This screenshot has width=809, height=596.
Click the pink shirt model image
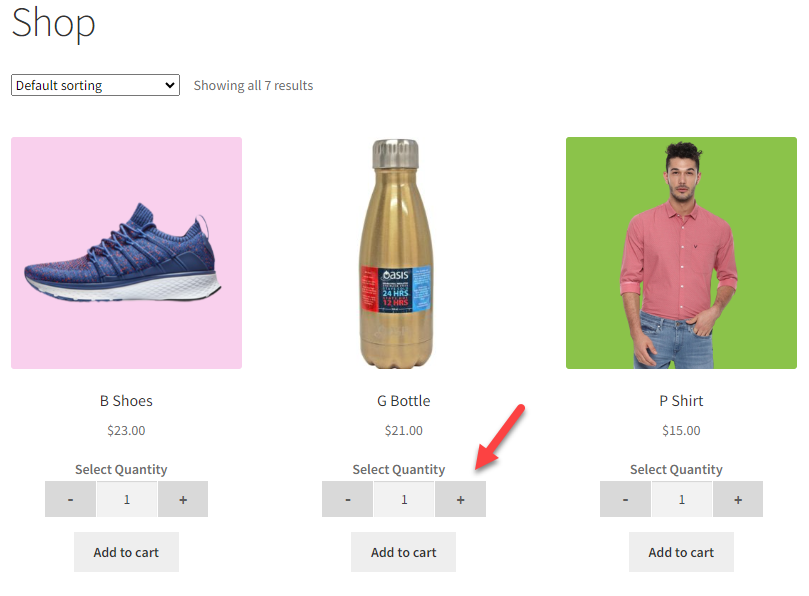click(x=680, y=253)
